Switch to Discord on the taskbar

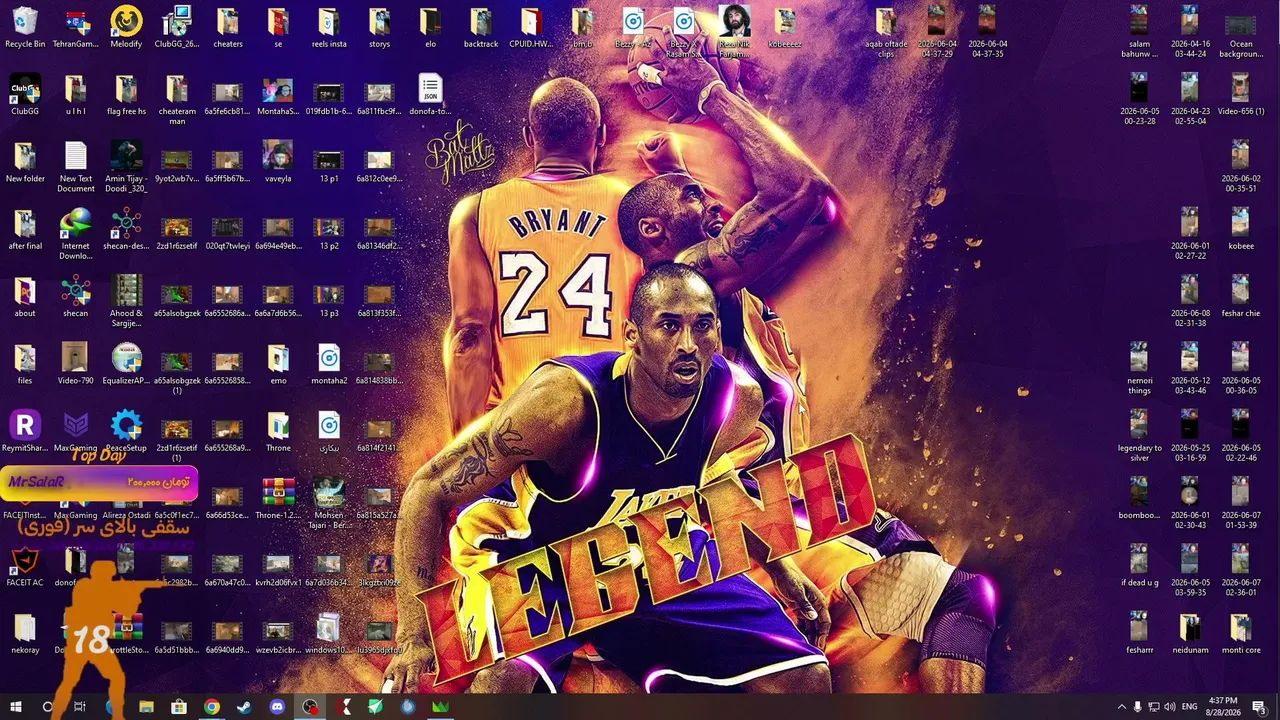tap(277, 707)
